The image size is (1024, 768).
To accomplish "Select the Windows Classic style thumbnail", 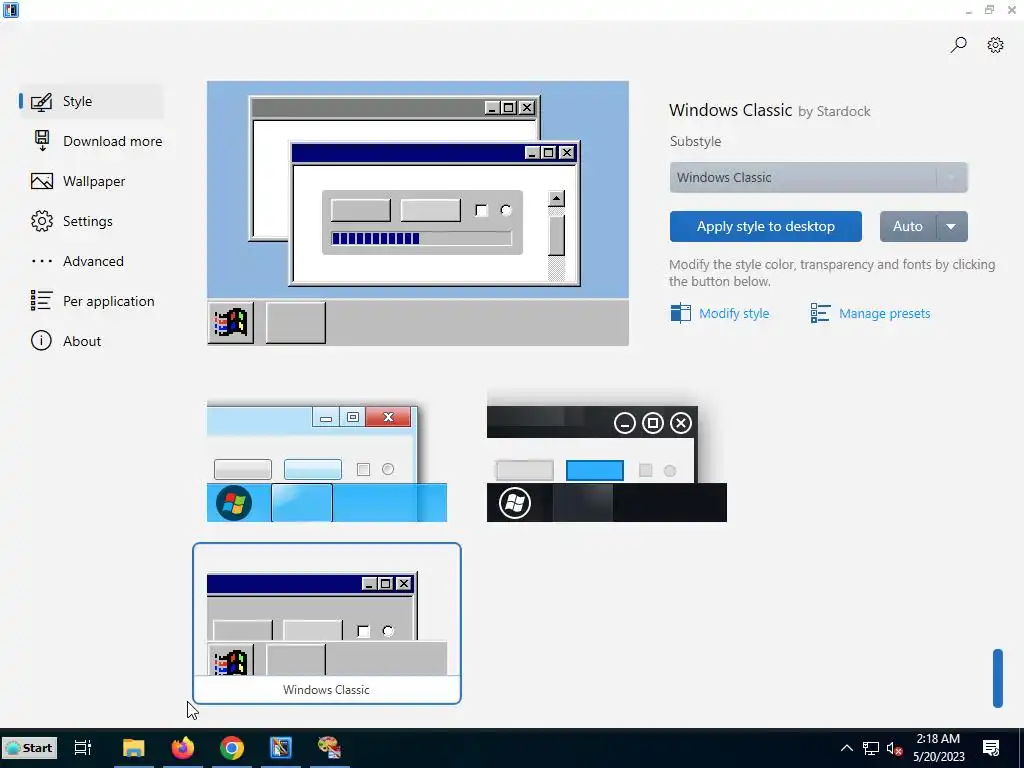I will pyautogui.click(x=327, y=624).
